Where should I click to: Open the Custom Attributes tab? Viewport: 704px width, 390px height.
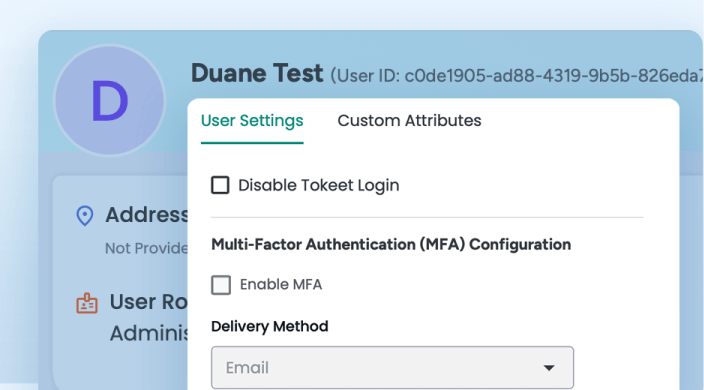point(409,121)
